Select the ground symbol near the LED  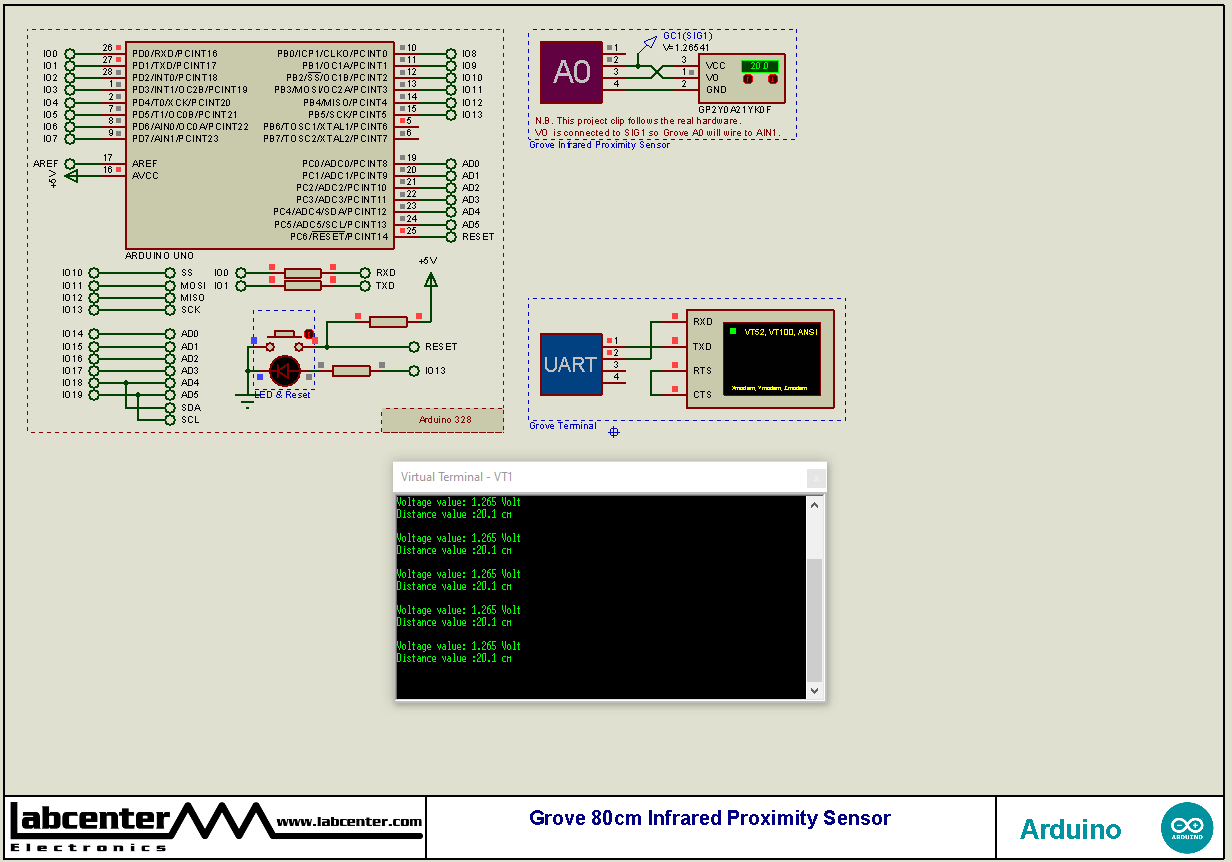tap(246, 401)
